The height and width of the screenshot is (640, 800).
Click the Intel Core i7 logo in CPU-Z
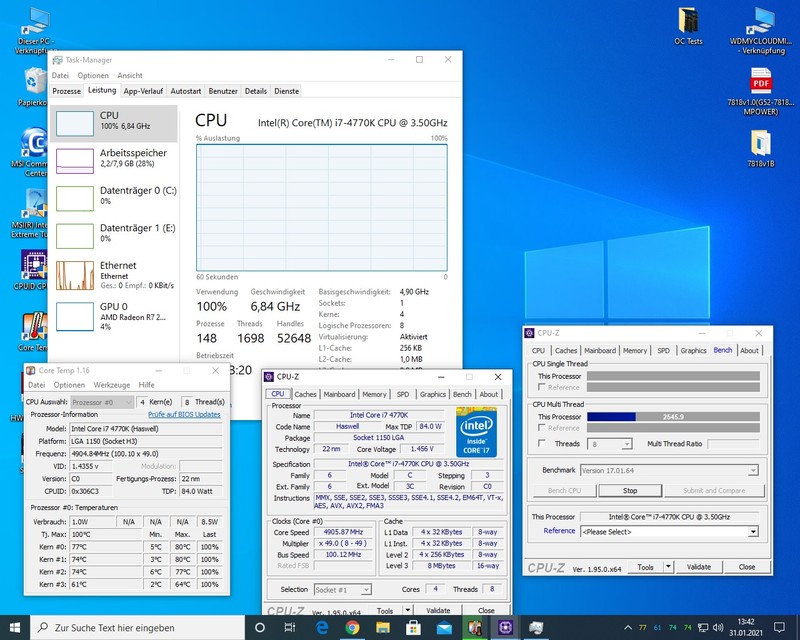click(476, 432)
